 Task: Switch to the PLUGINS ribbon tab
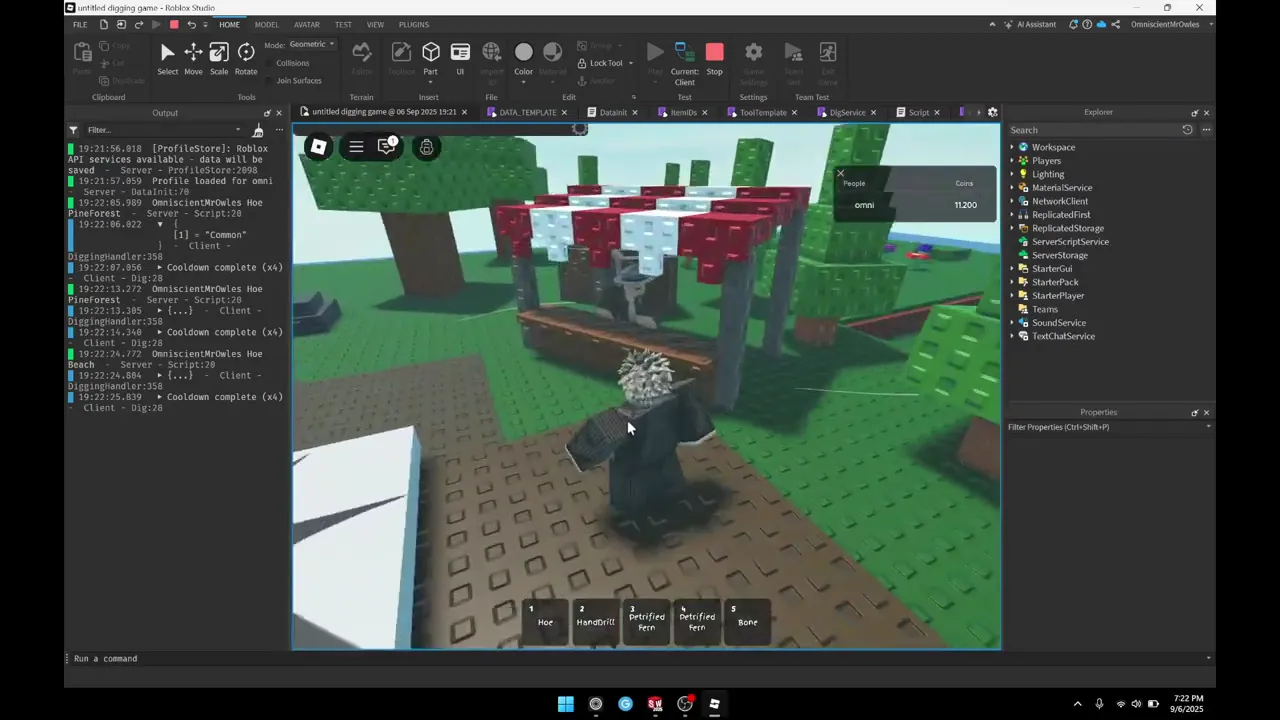point(414,24)
